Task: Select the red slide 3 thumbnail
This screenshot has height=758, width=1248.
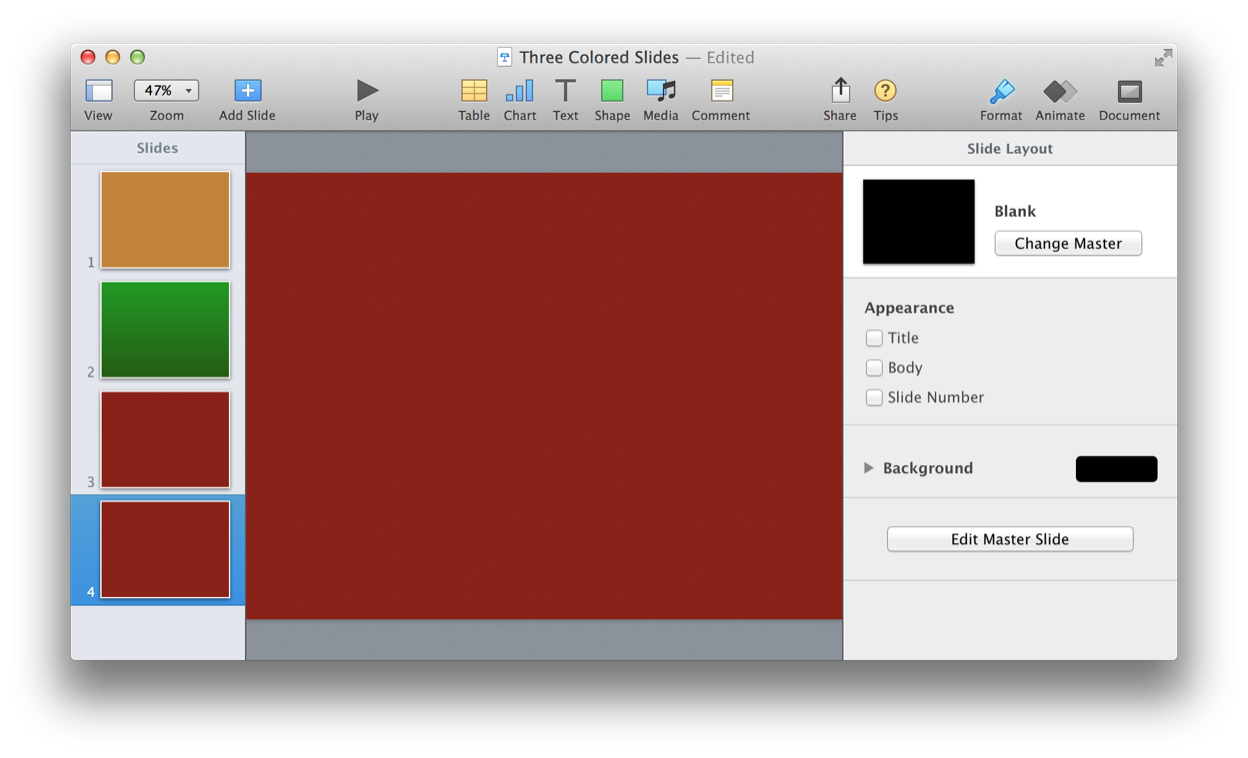Action: pos(165,440)
